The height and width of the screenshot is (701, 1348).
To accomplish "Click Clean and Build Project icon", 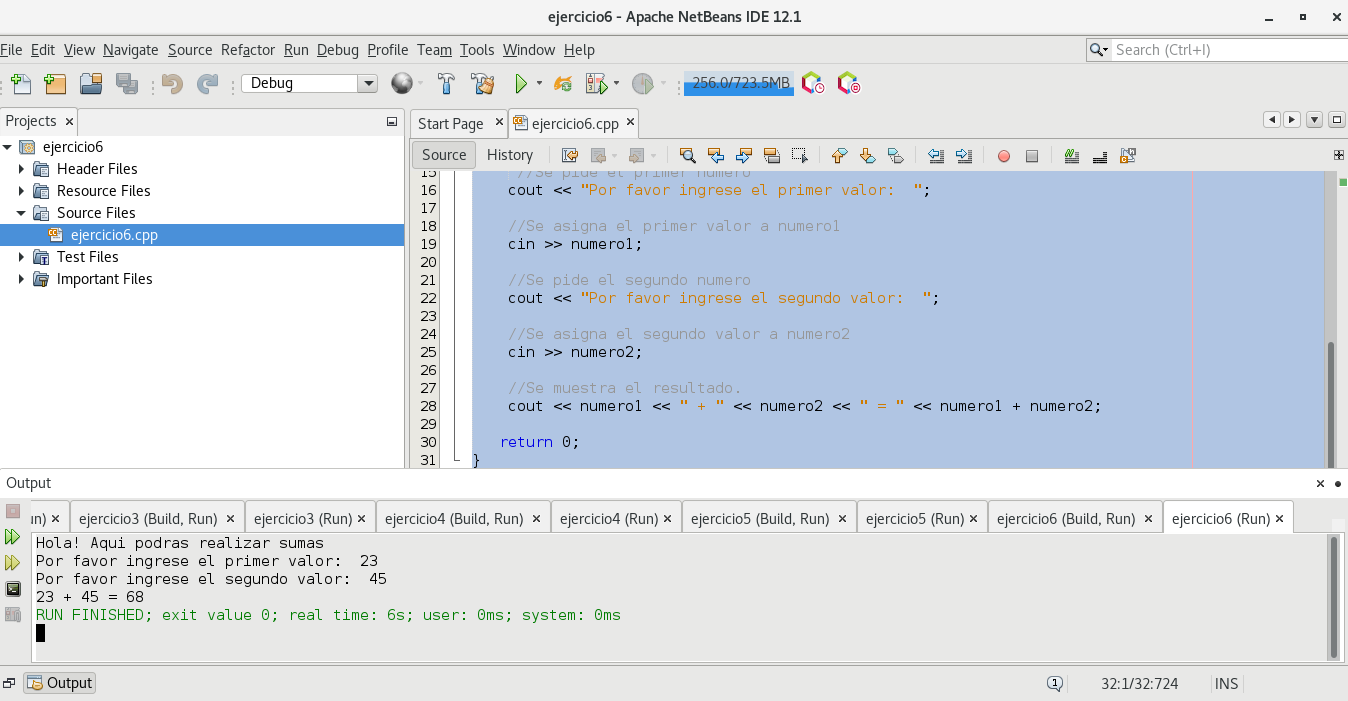I will tap(483, 84).
